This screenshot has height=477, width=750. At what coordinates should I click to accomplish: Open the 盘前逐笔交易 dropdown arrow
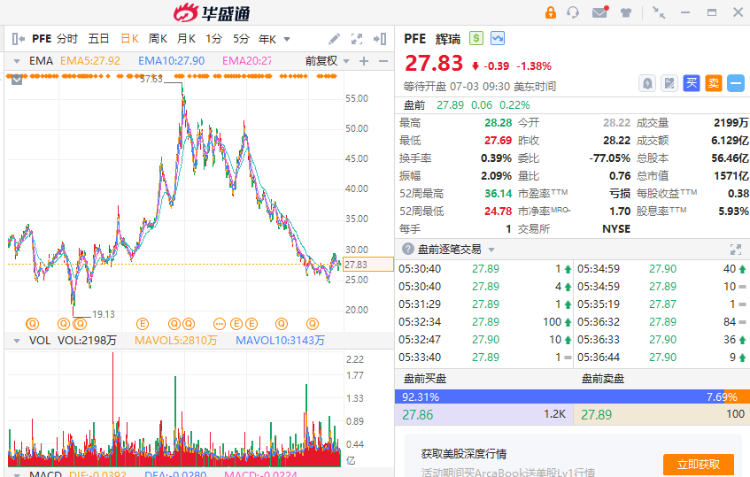(x=491, y=250)
